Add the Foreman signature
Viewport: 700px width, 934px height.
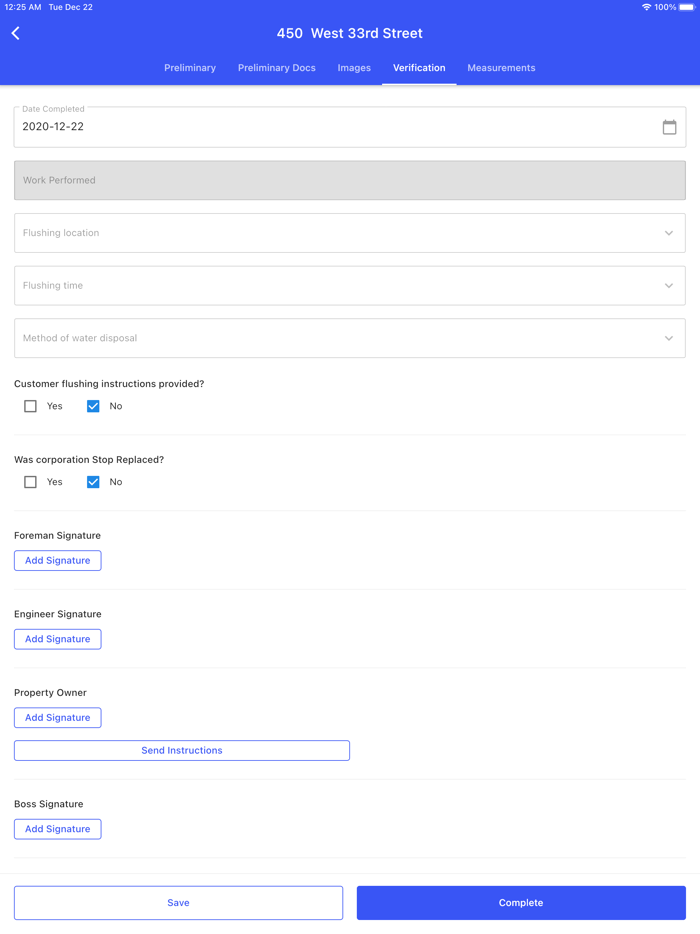(58, 561)
